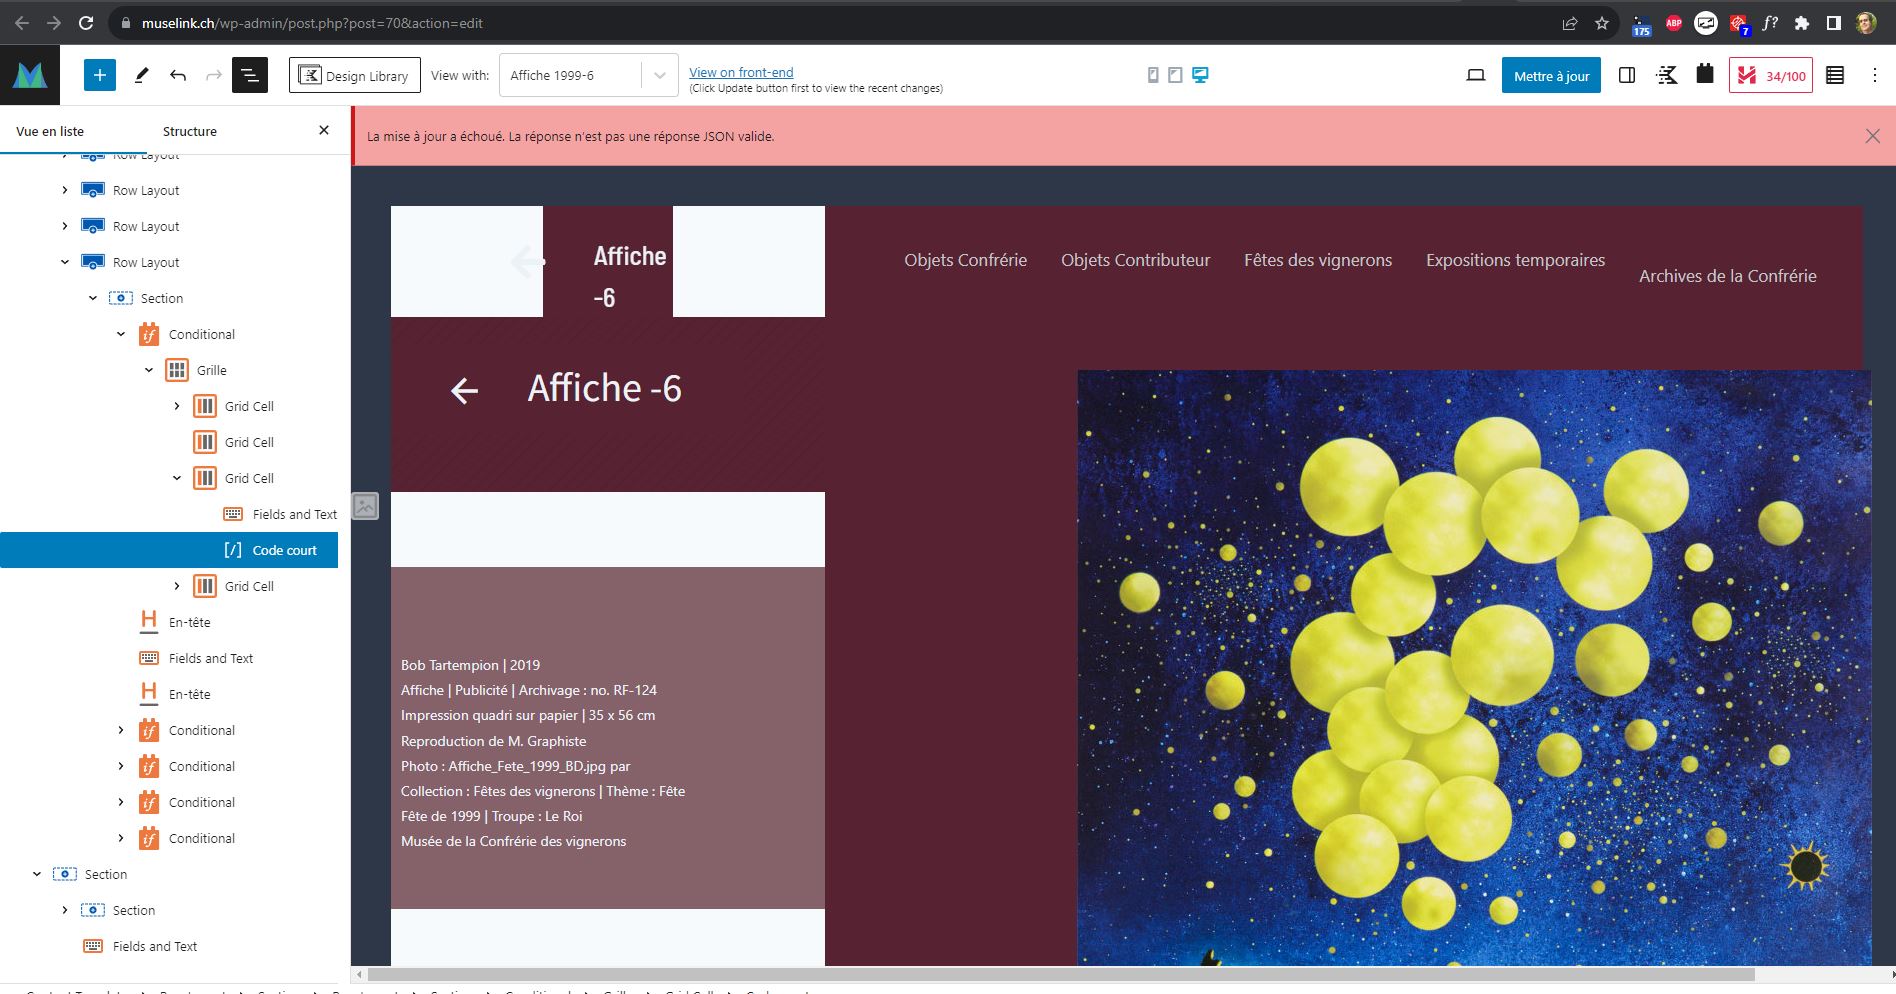Click the horizontal scrollbar under the canvas
This screenshot has height=994, width=1896.
[1061, 974]
